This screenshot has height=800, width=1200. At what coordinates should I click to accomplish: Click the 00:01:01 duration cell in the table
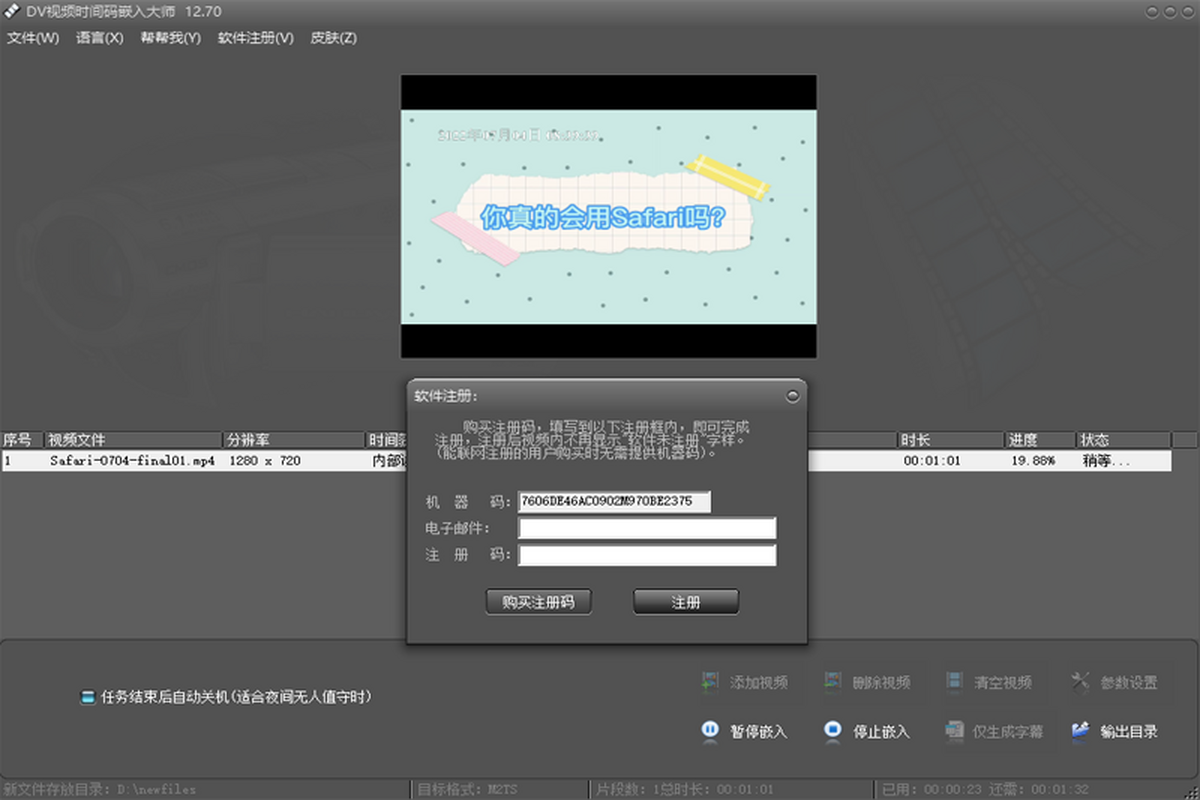coord(932,461)
